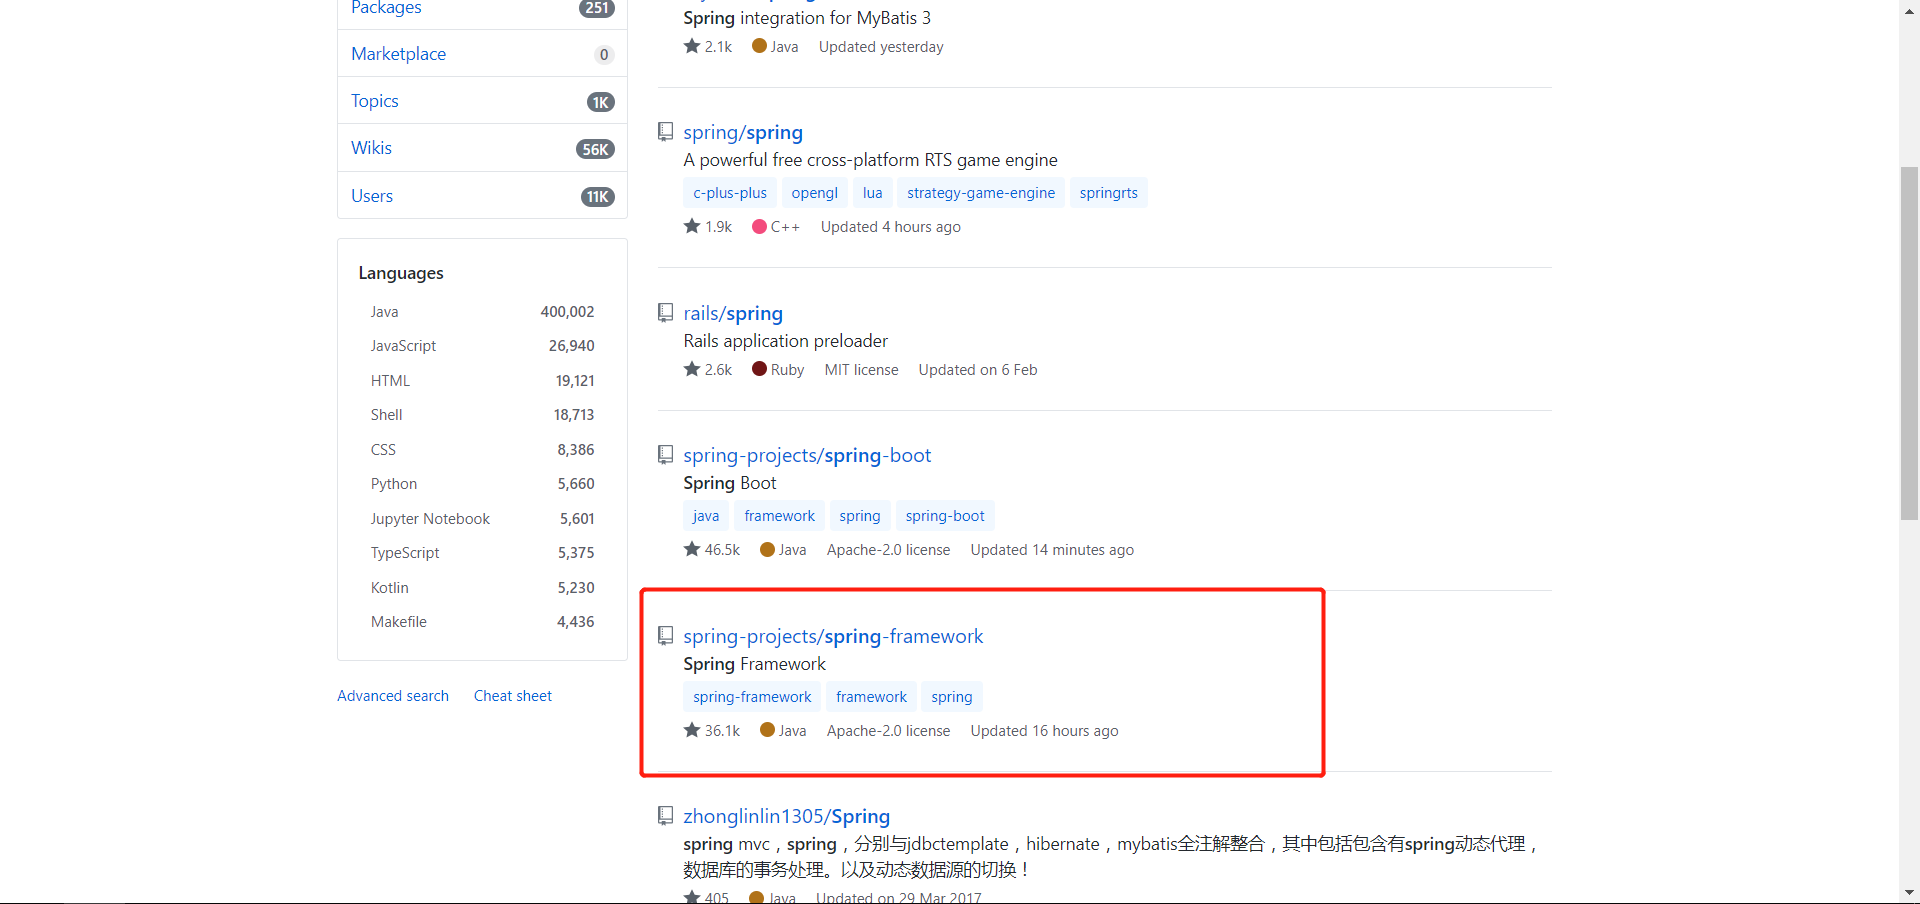Open the Advanced search link

(393, 696)
